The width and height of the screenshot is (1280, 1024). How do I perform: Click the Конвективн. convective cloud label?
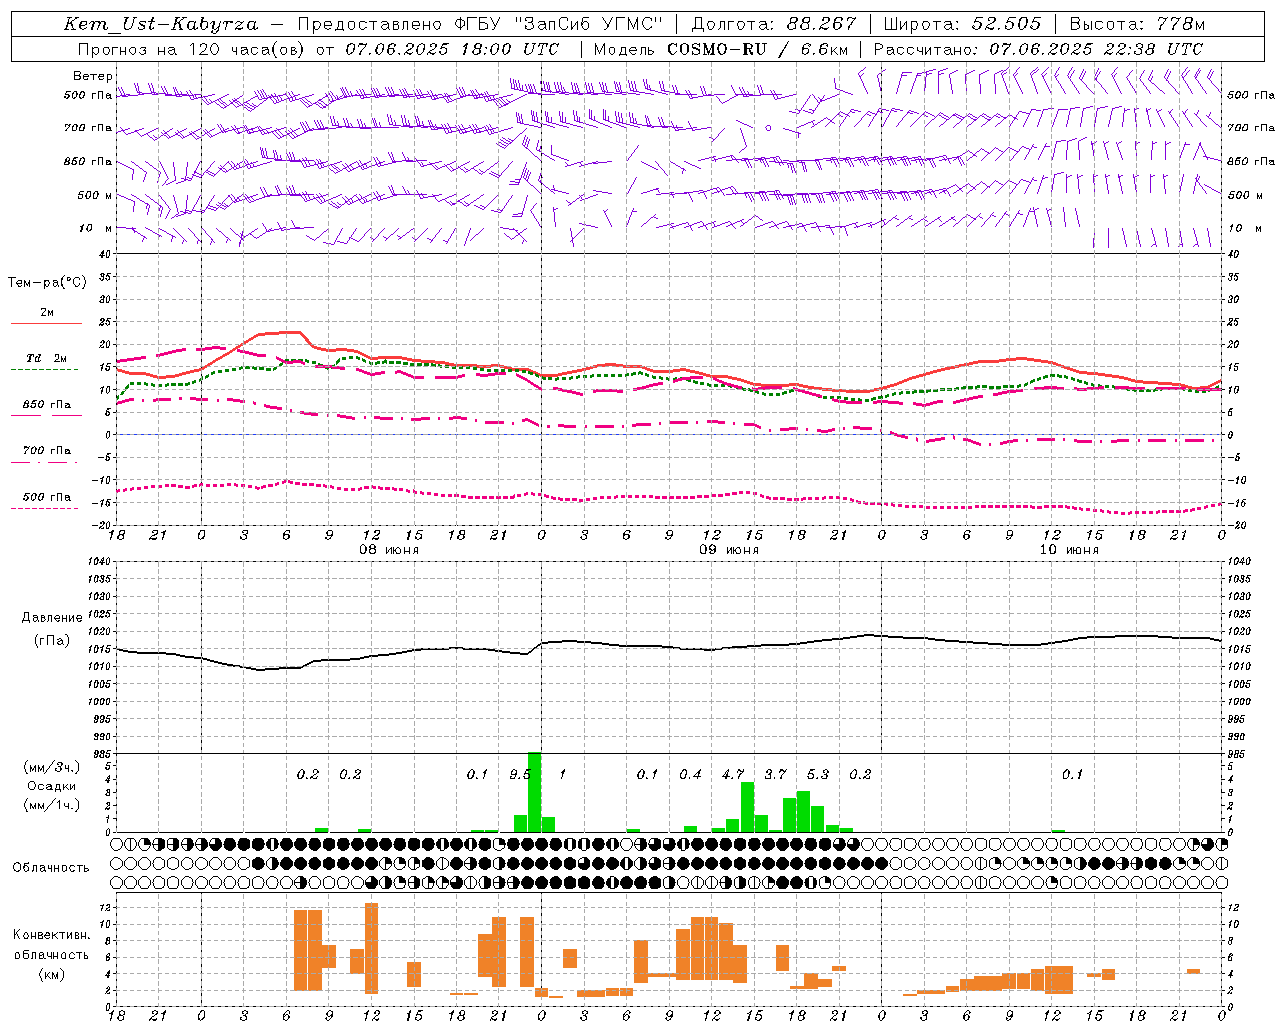pyautogui.click(x=52, y=935)
